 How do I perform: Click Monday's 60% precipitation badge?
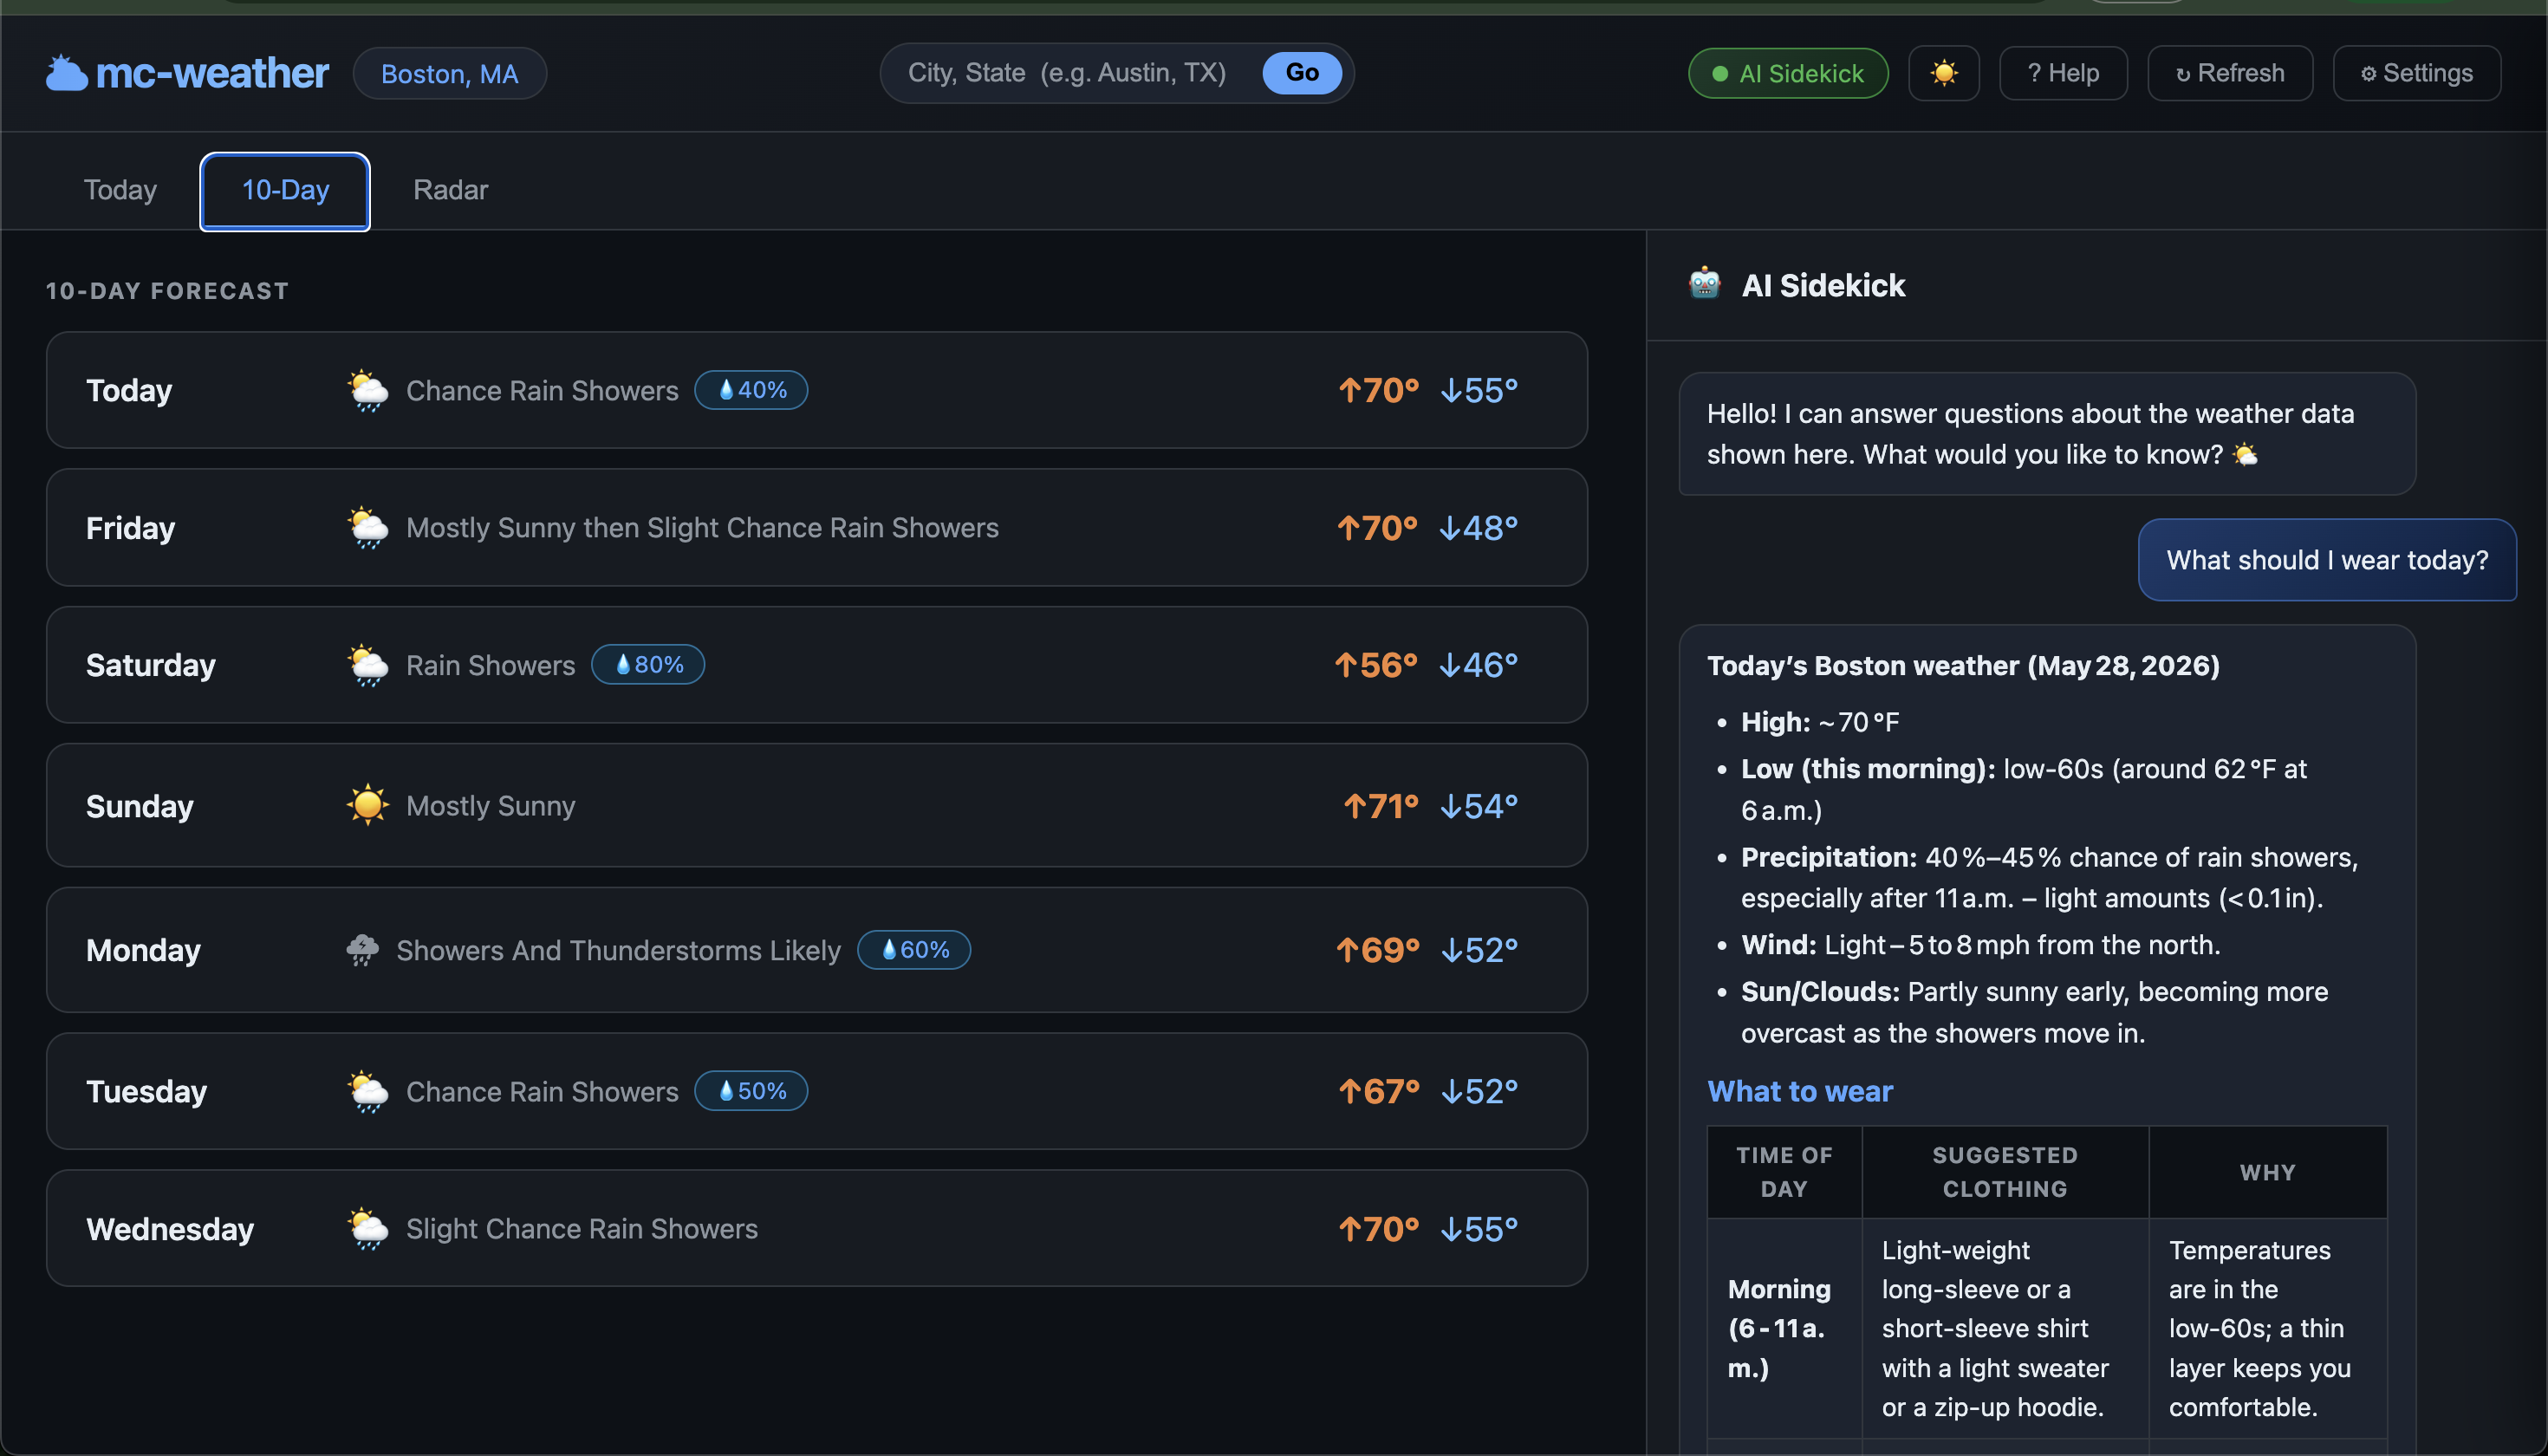coord(914,949)
